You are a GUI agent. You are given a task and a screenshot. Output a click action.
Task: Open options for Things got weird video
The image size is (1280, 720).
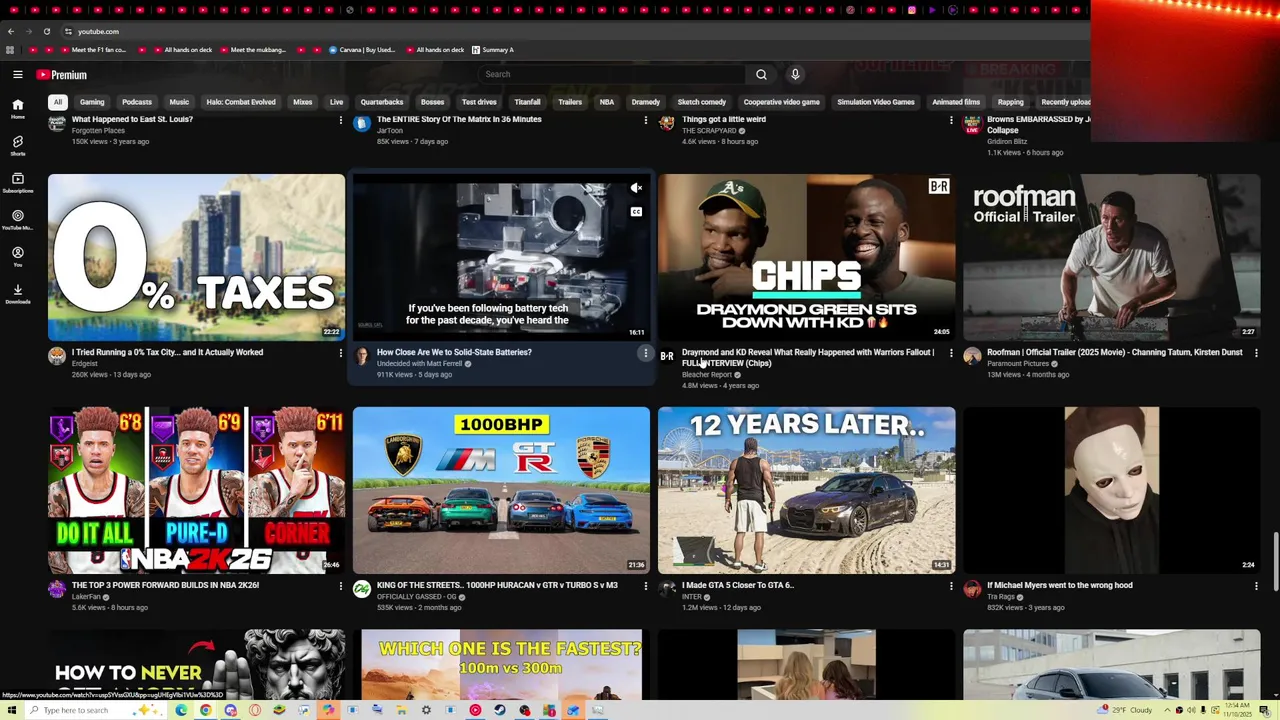tap(951, 120)
